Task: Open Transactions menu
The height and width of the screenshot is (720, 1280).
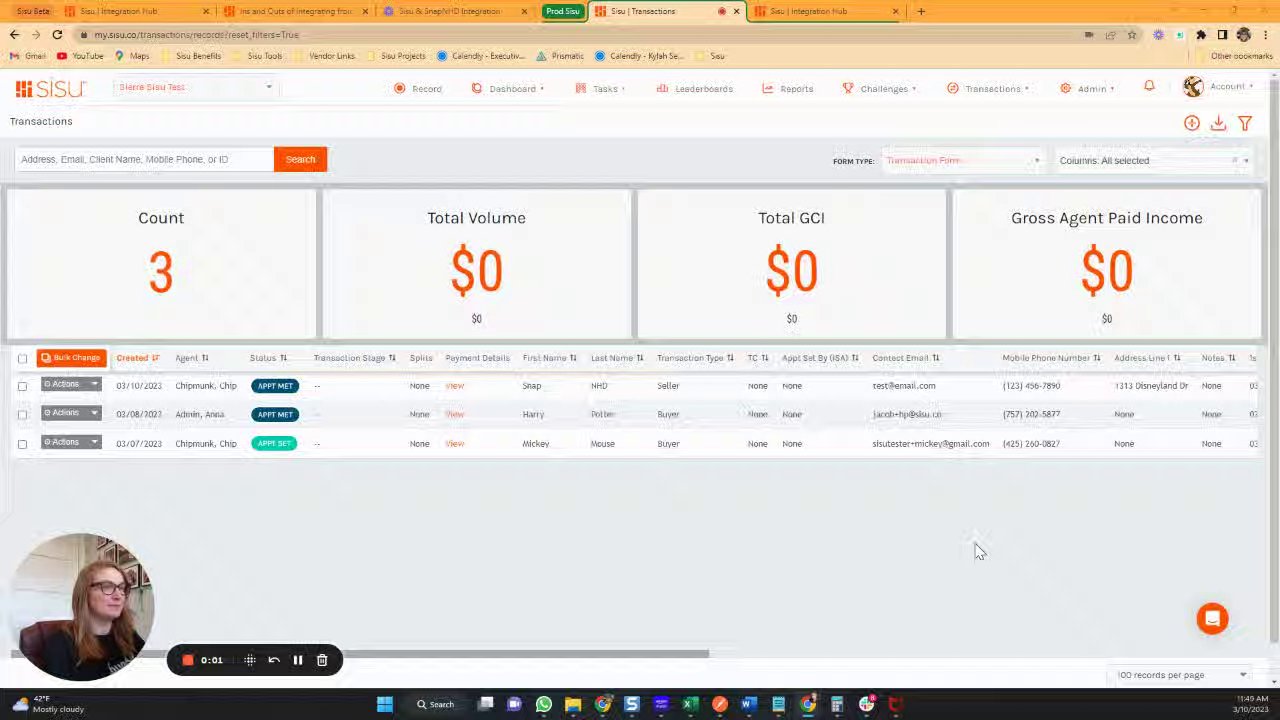Action: click(x=988, y=89)
